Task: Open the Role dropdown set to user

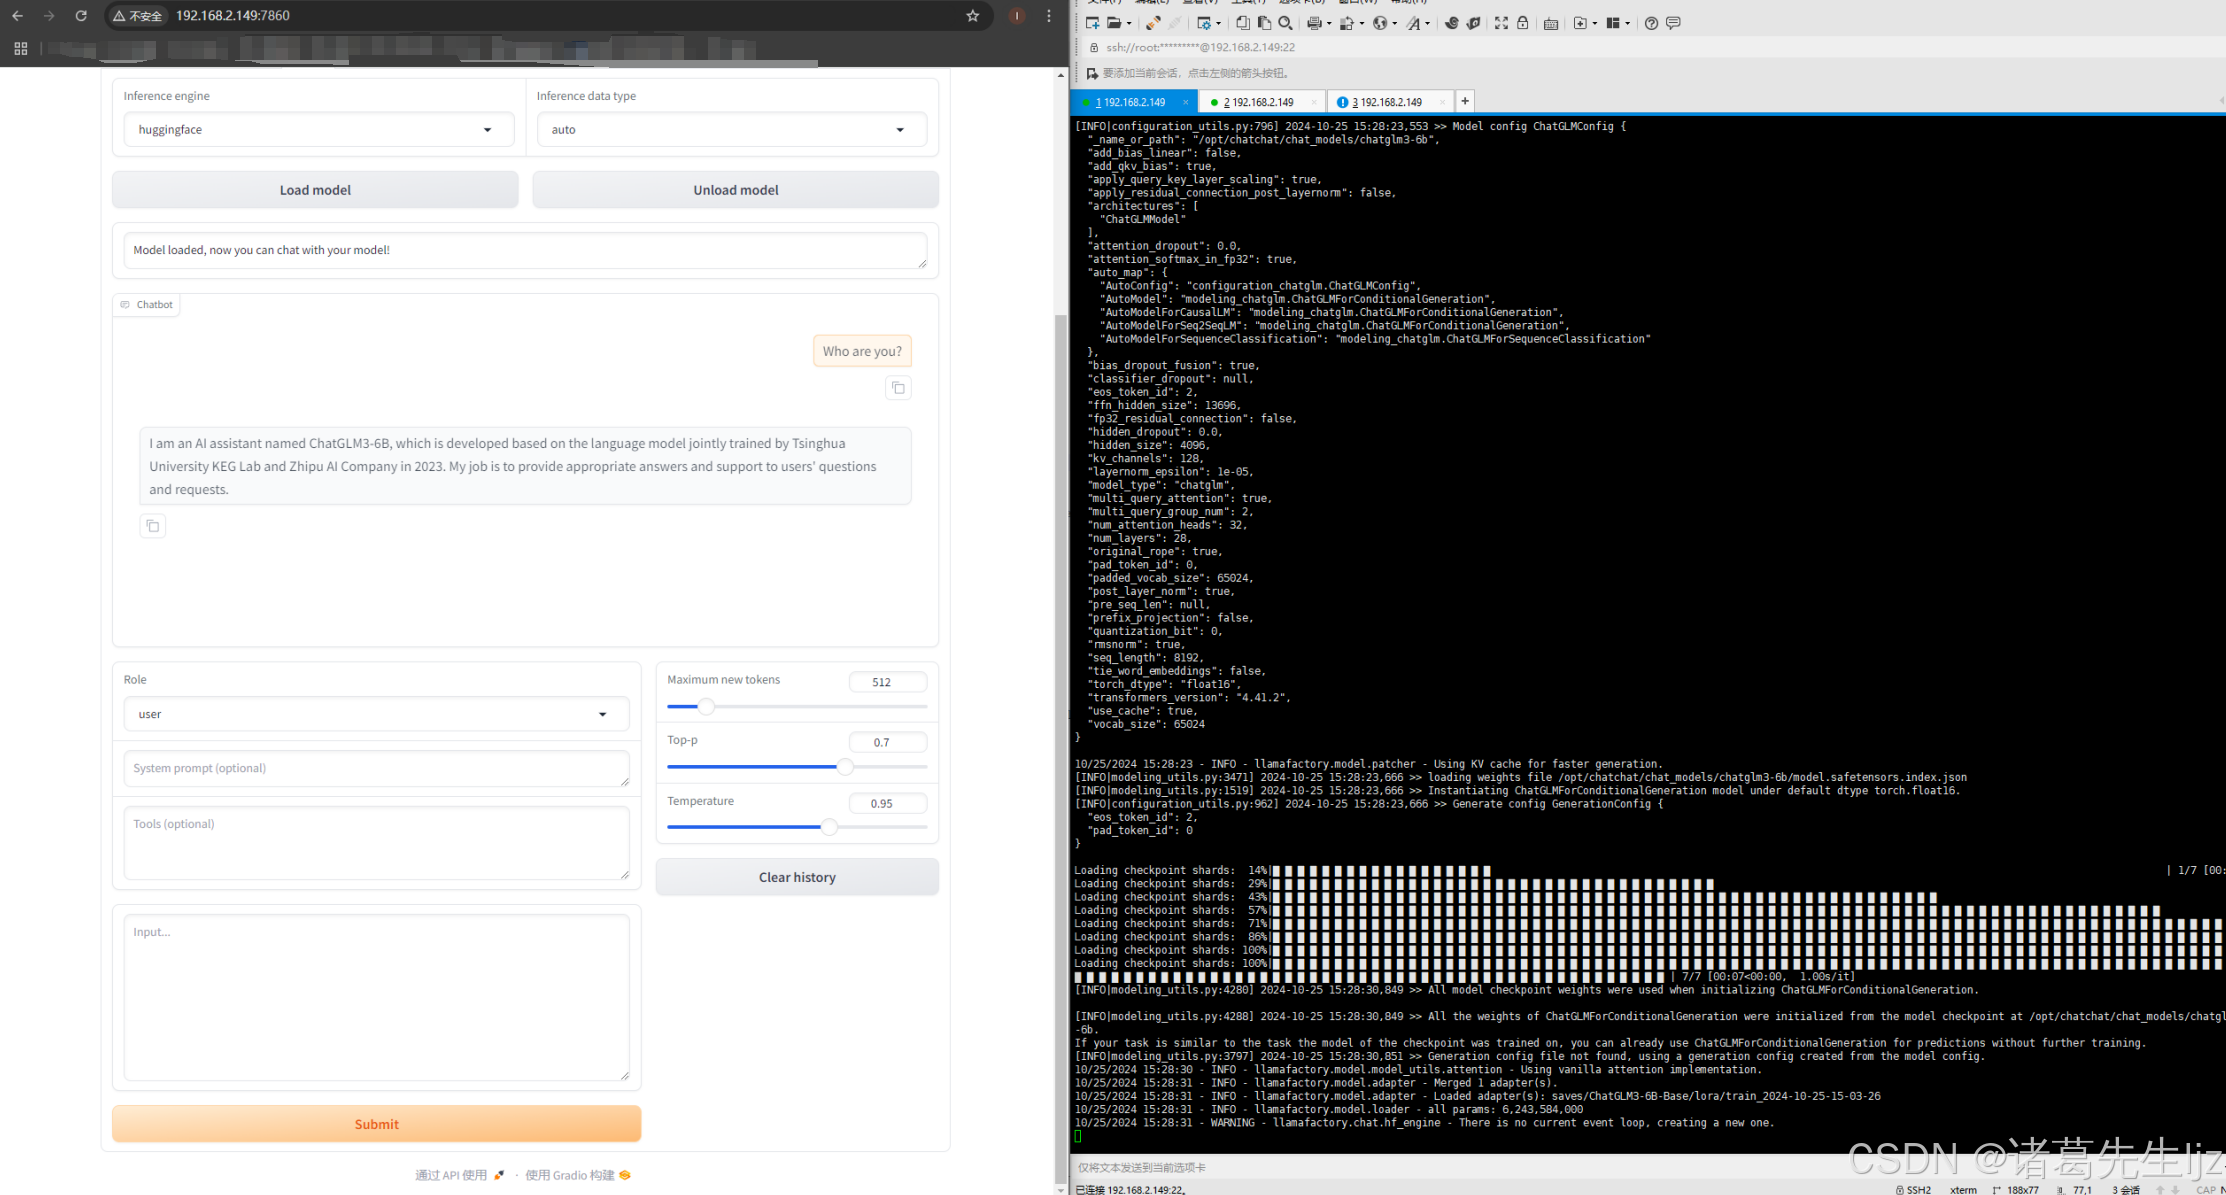Action: tap(376, 714)
